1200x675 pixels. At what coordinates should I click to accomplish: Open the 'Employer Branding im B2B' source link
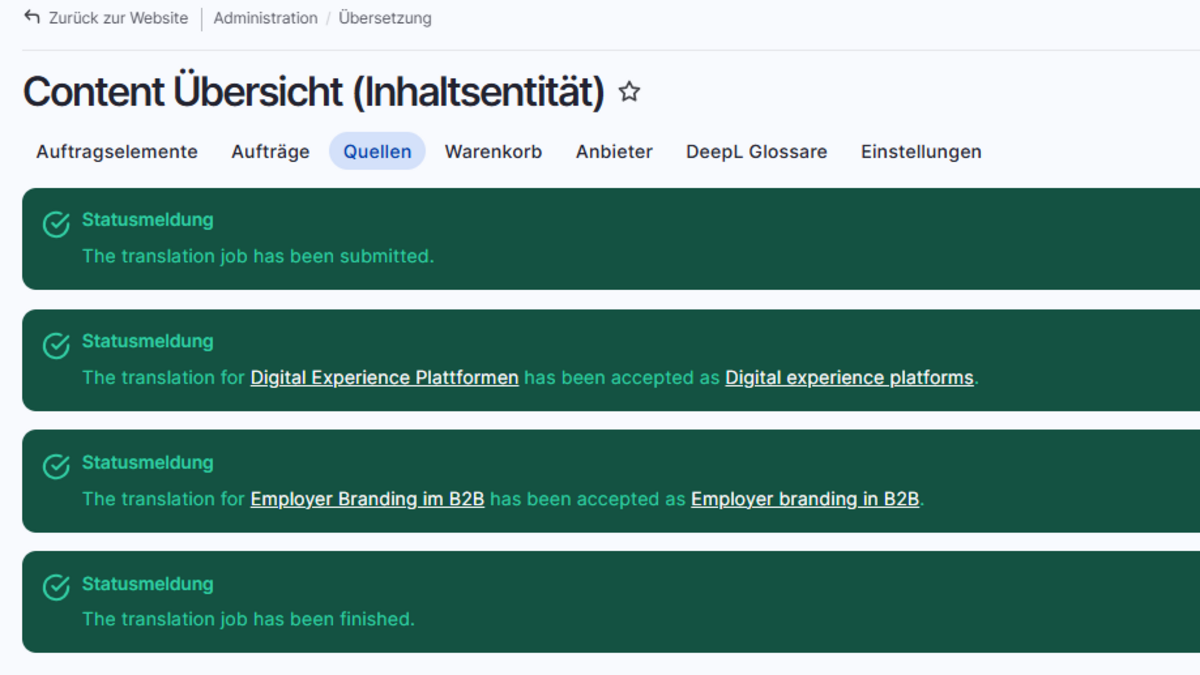point(367,499)
